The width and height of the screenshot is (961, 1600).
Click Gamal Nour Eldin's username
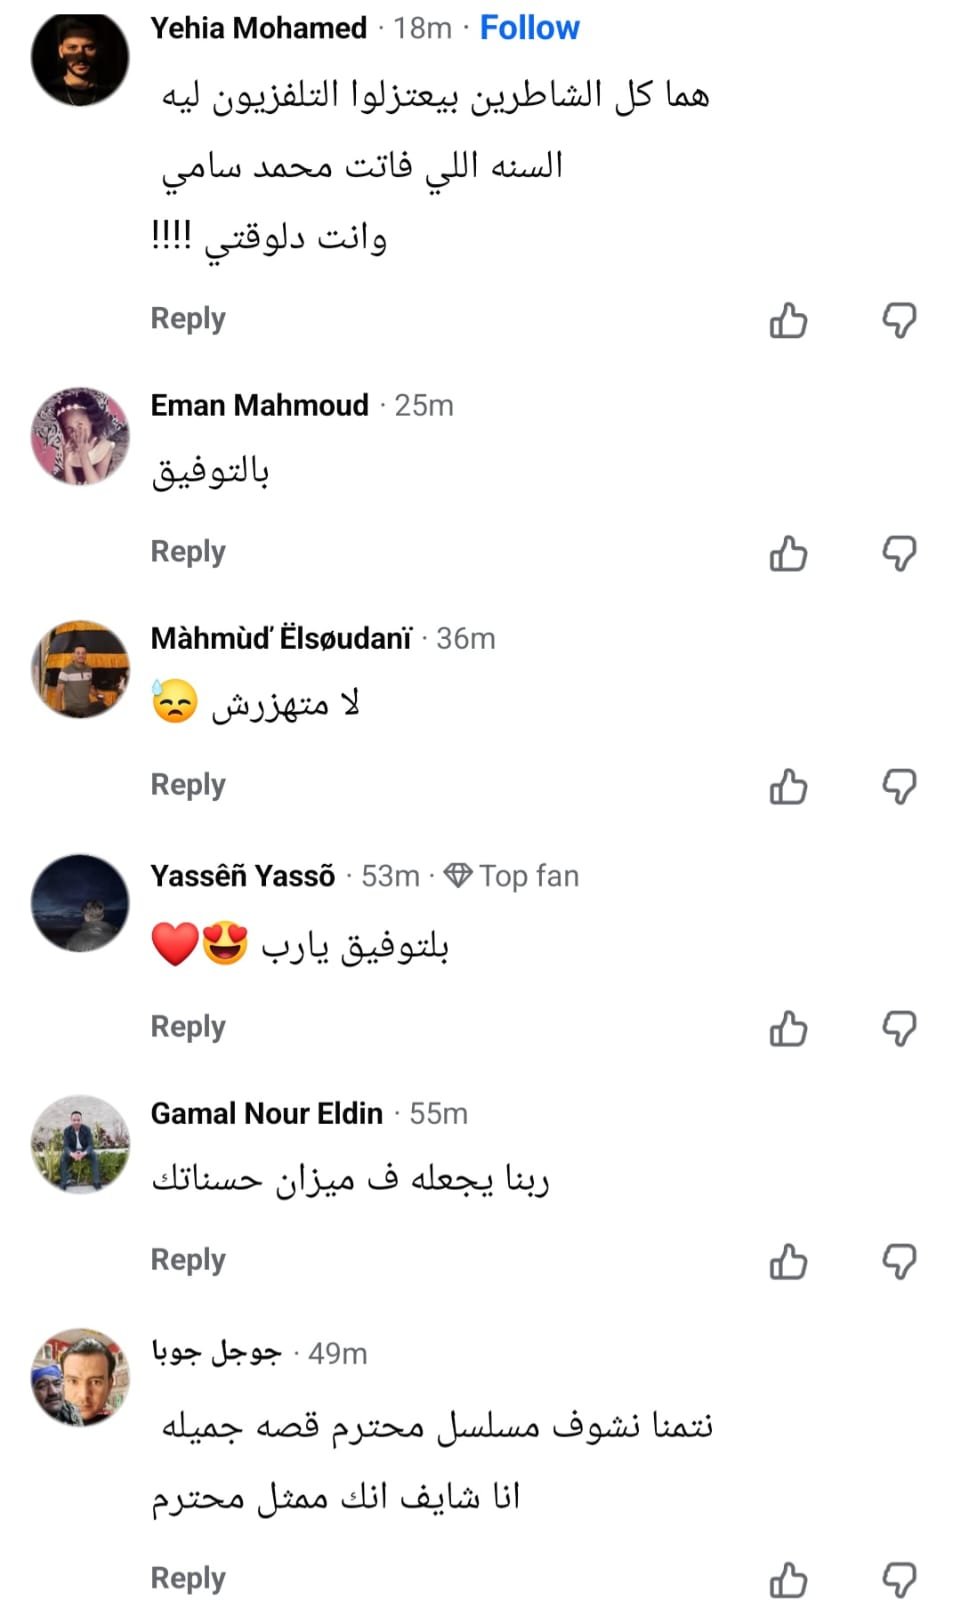pos(265,1112)
